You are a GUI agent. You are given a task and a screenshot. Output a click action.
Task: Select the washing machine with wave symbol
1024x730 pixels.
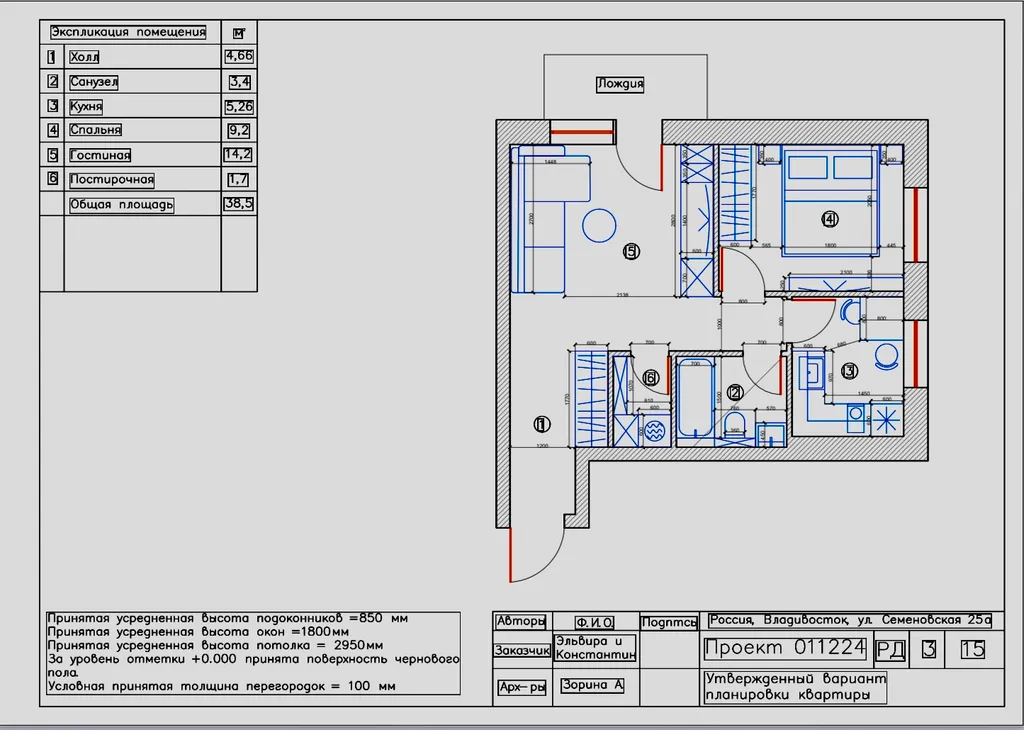pyautogui.click(x=653, y=432)
